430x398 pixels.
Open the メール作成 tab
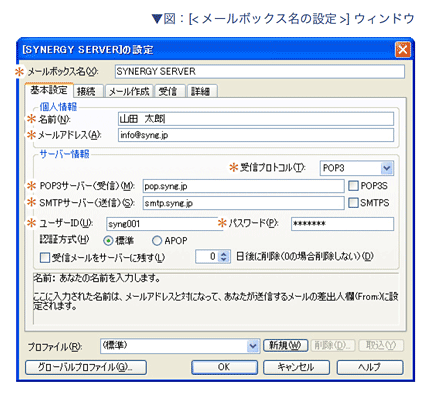click(129, 91)
